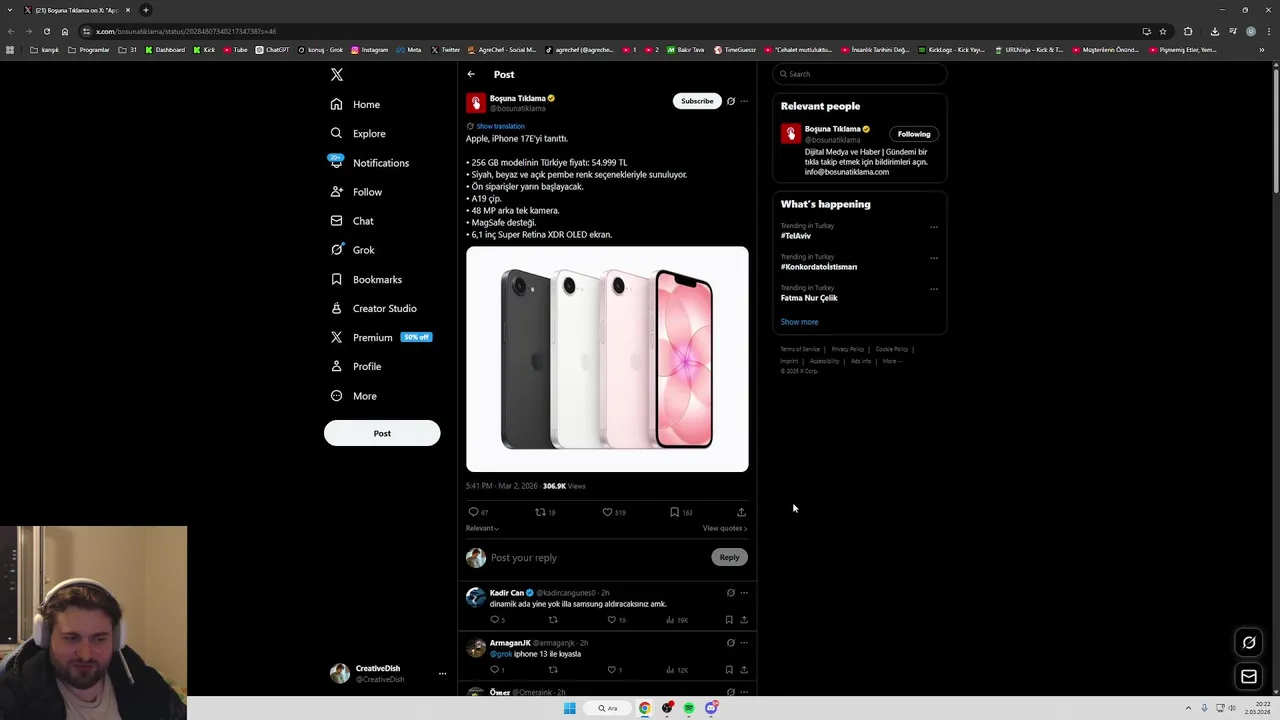The image size is (1280, 720).
Task: Open a new Chrome tab
Action: tap(146, 10)
